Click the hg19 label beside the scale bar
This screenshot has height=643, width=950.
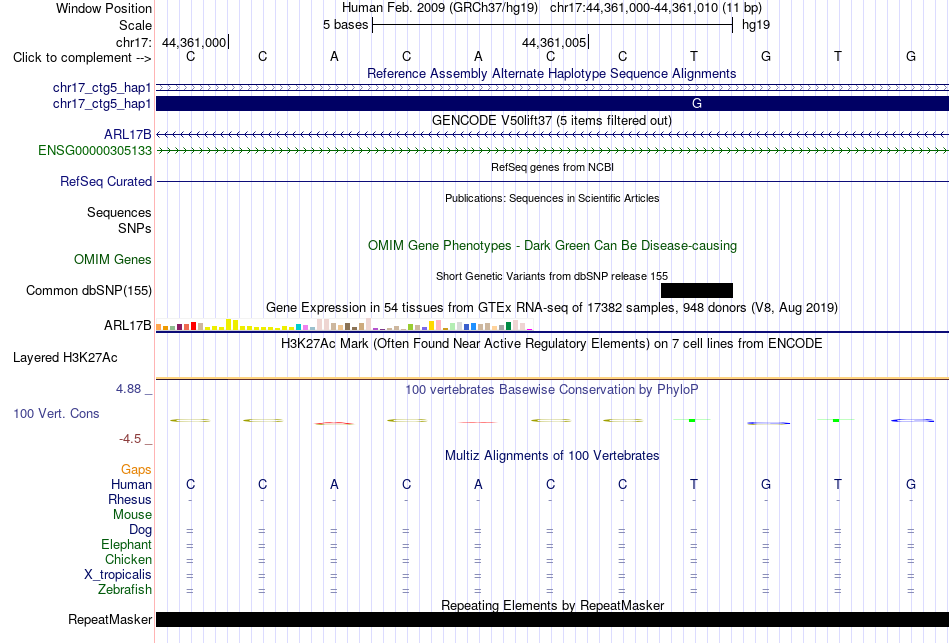click(756, 25)
